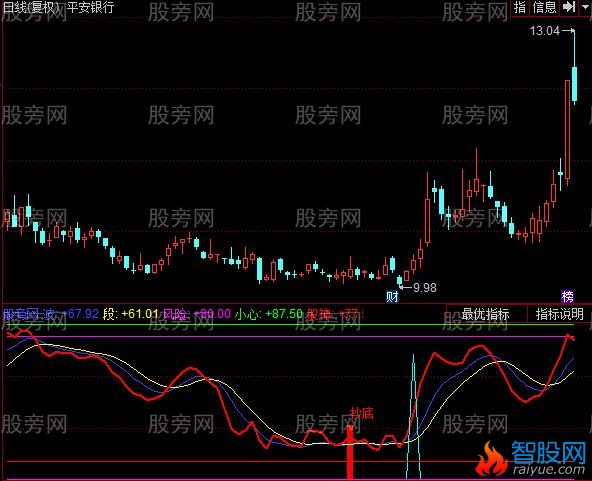Select the 日线(复权) period label
Image resolution: width=592 pixels, height=481 pixels.
coord(31,7)
